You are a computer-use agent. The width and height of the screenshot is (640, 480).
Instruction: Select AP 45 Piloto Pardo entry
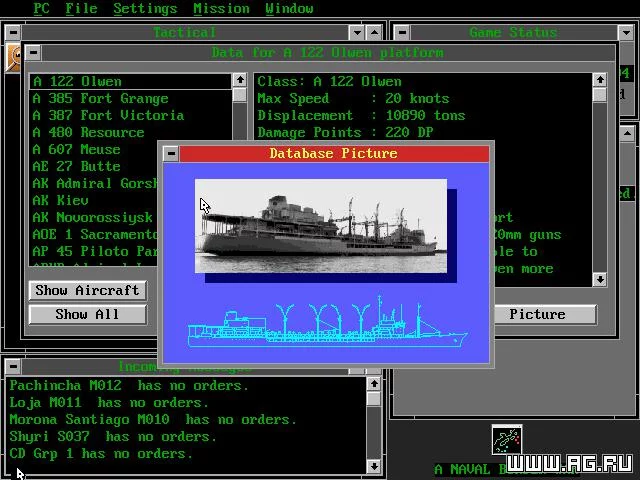click(x=94, y=251)
